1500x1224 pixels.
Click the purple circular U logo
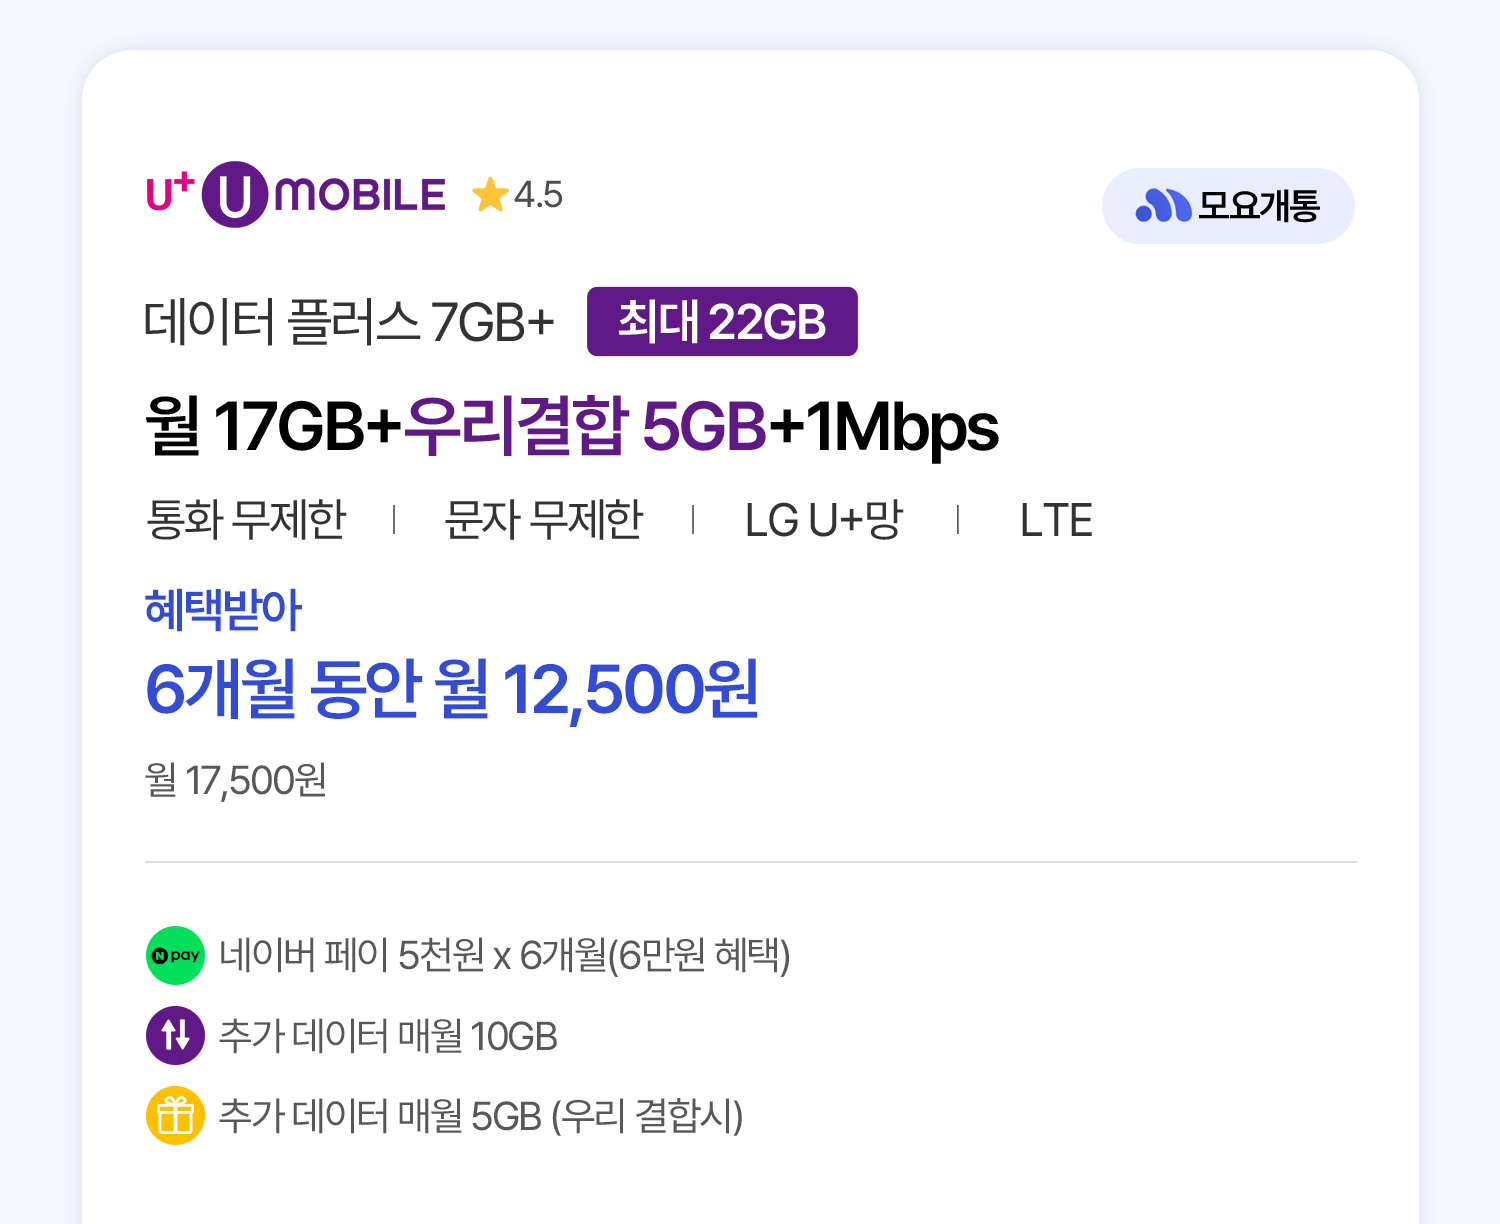pos(235,195)
